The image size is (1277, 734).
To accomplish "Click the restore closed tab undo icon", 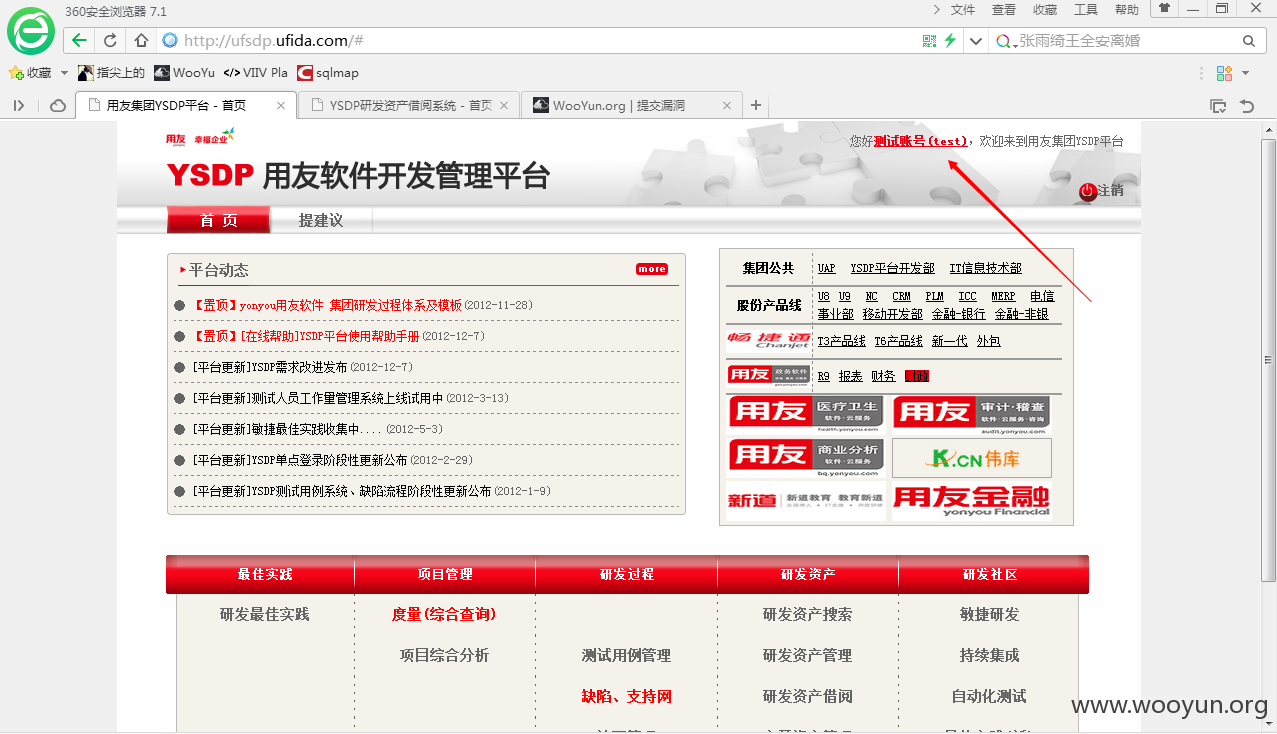I will [x=1246, y=105].
